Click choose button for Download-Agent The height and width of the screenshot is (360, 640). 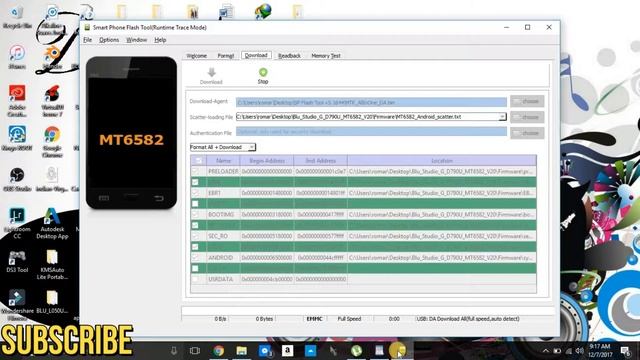(527, 101)
